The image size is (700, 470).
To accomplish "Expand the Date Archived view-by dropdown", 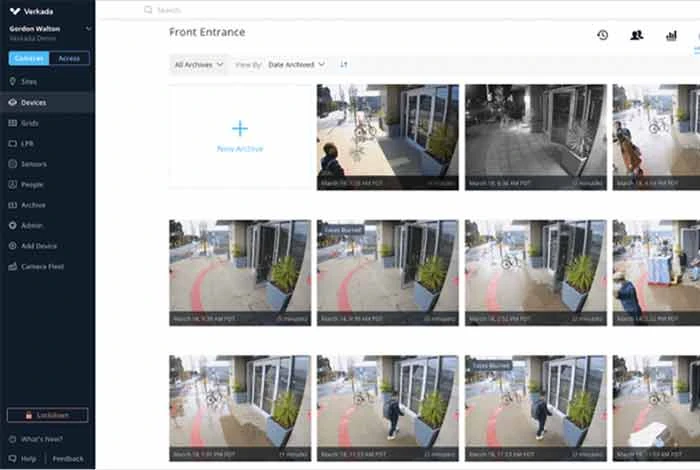I will coord(296,65).
